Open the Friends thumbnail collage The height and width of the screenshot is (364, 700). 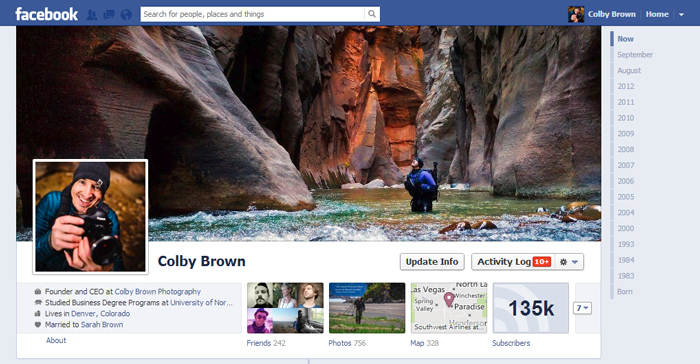(285, 308)
